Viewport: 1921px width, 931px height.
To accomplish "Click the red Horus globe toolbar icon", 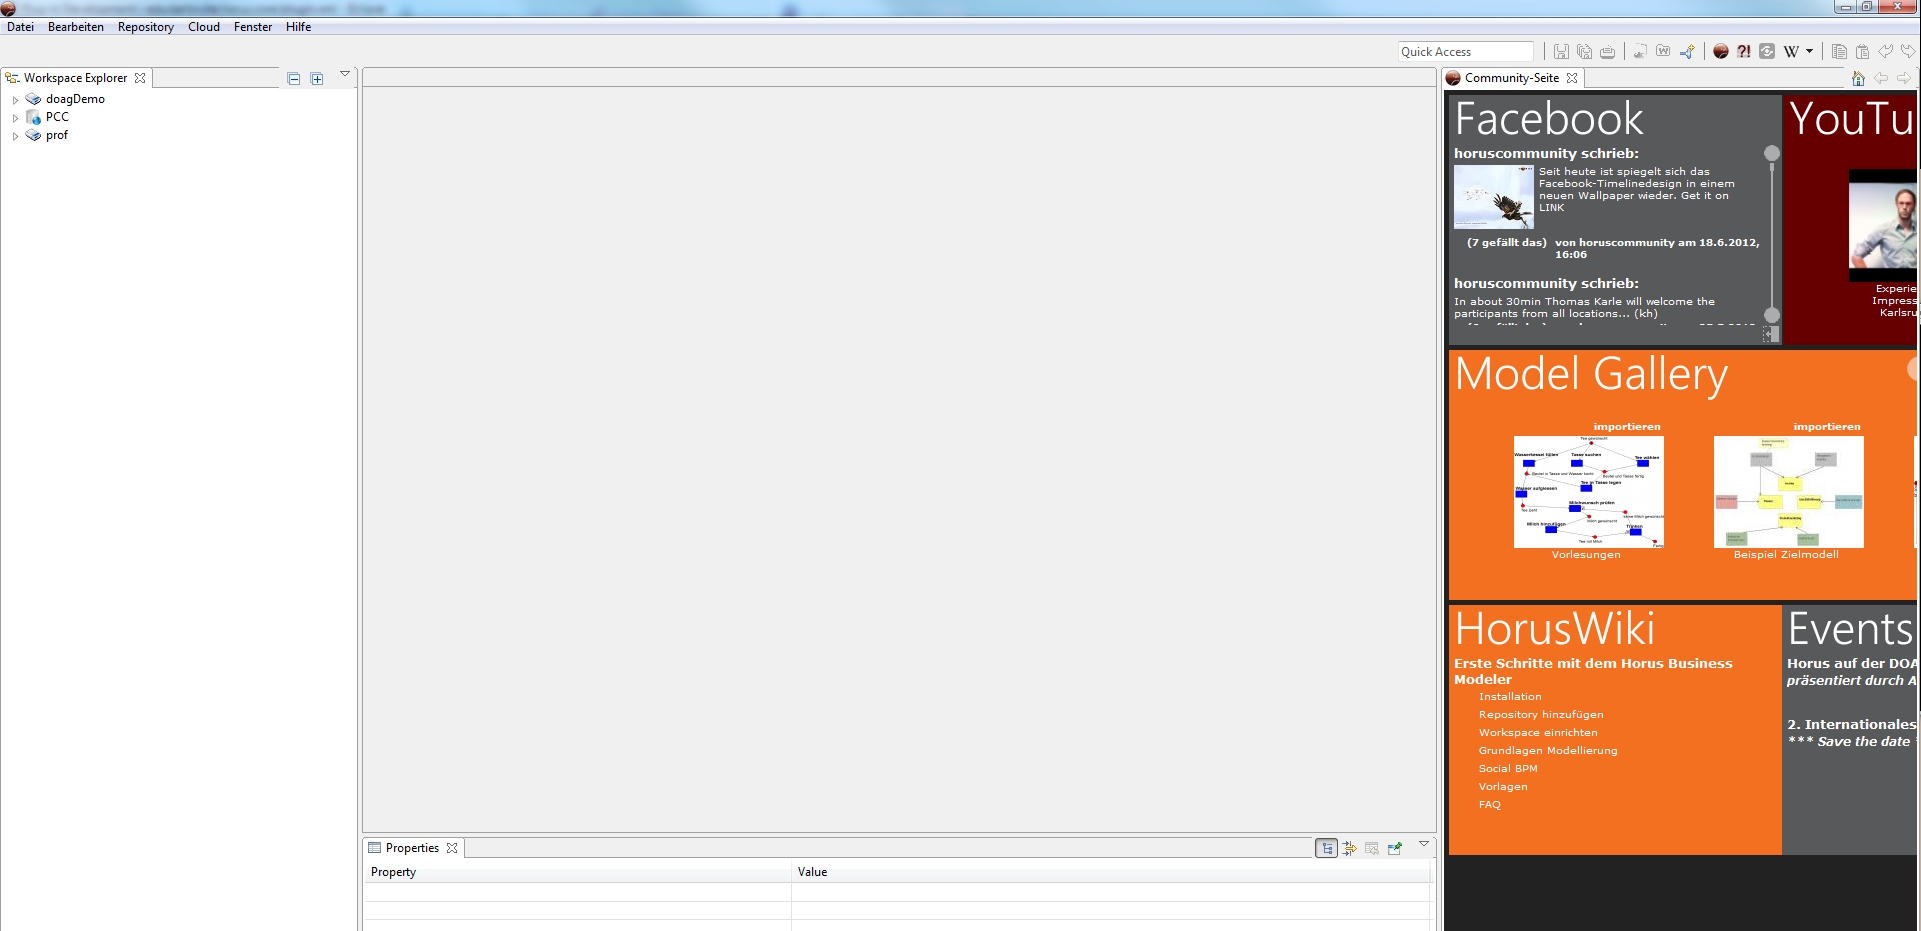I will pyautogui.click(x=1721, y=52).
